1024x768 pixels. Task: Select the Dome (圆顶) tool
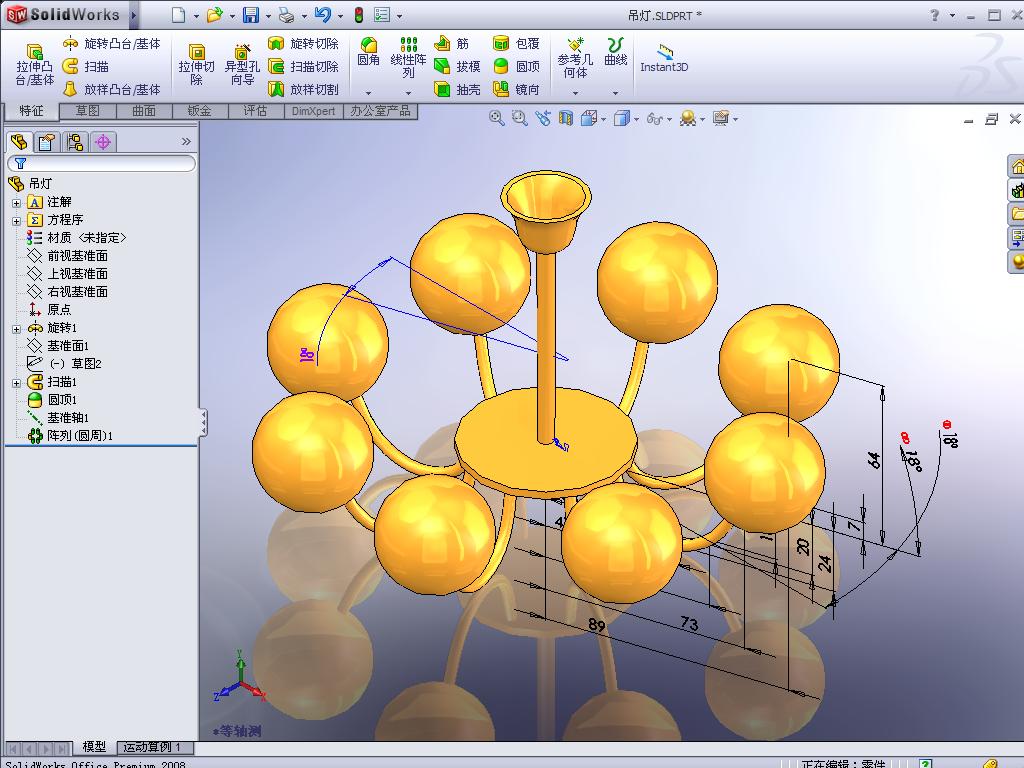[517, 67]
